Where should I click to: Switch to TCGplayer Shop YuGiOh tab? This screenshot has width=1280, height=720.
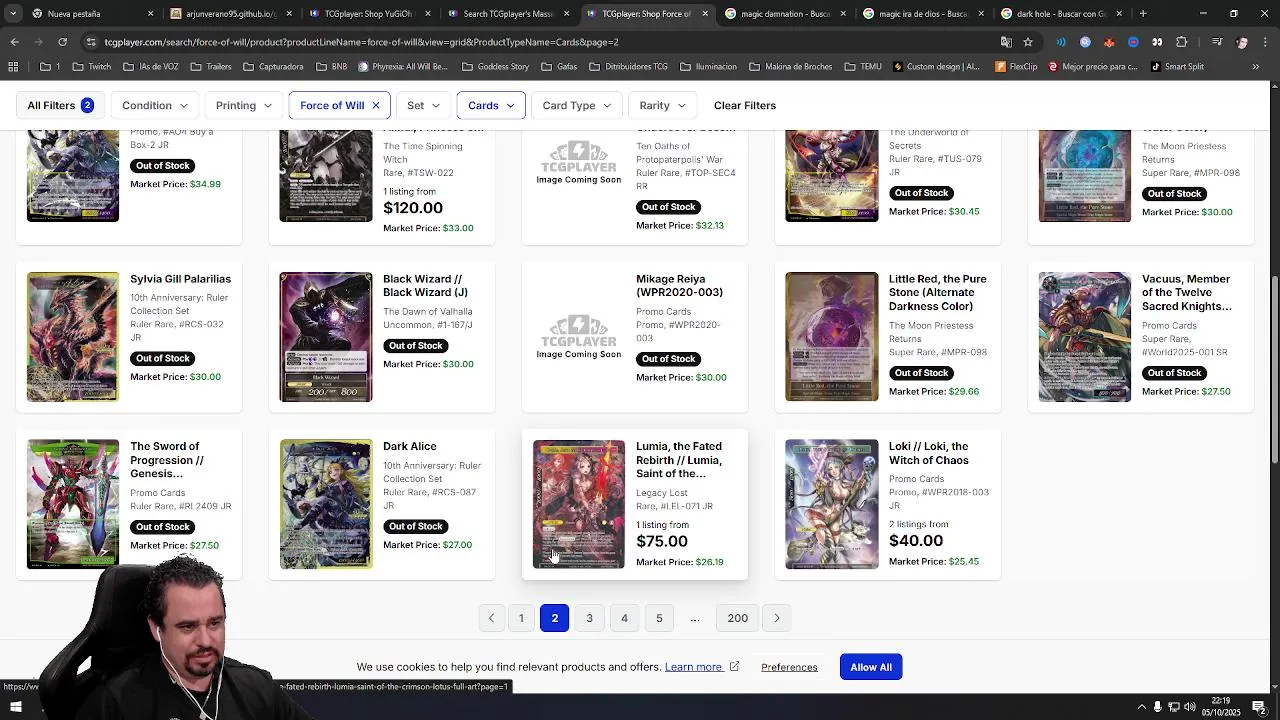[x=367, y=14]
